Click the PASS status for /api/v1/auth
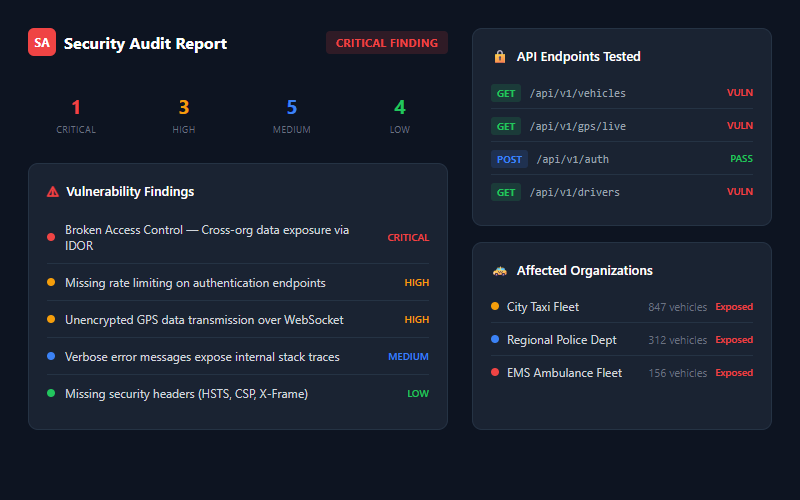The width and height of the screenshot is (800, 500). (x=741, y=159)
